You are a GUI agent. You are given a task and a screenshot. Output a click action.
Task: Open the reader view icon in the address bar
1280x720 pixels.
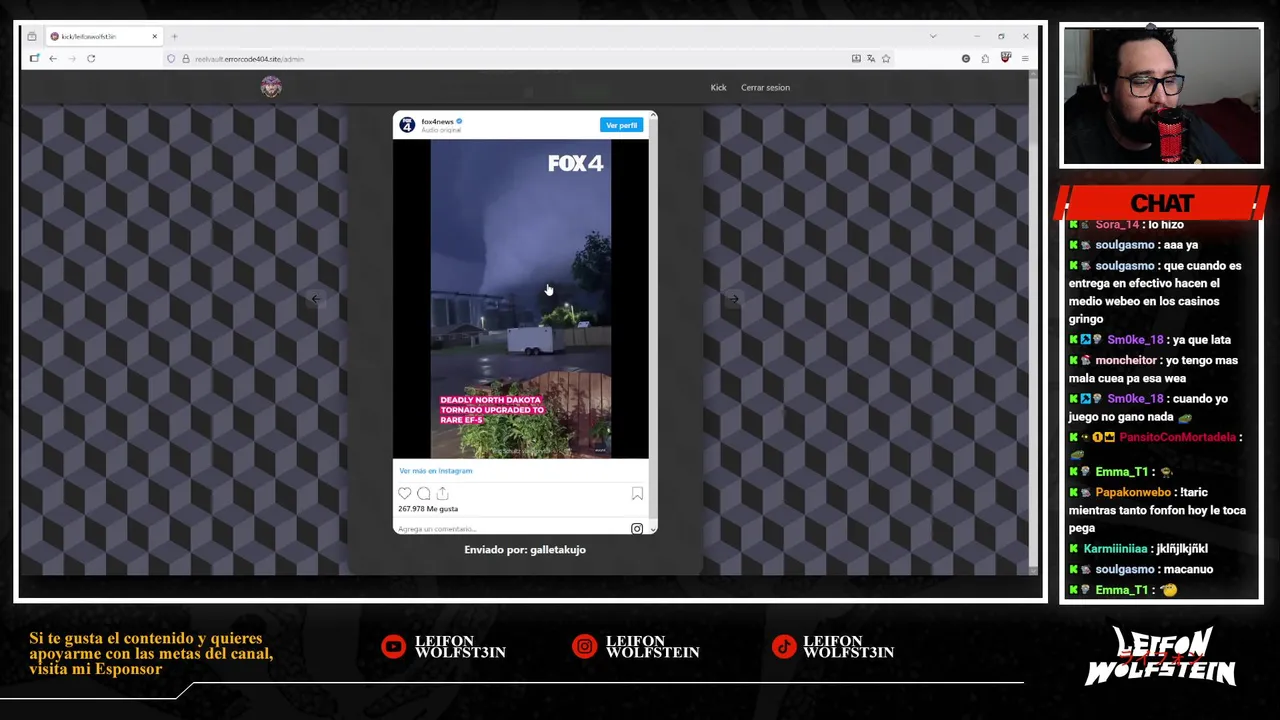point(856,59)
